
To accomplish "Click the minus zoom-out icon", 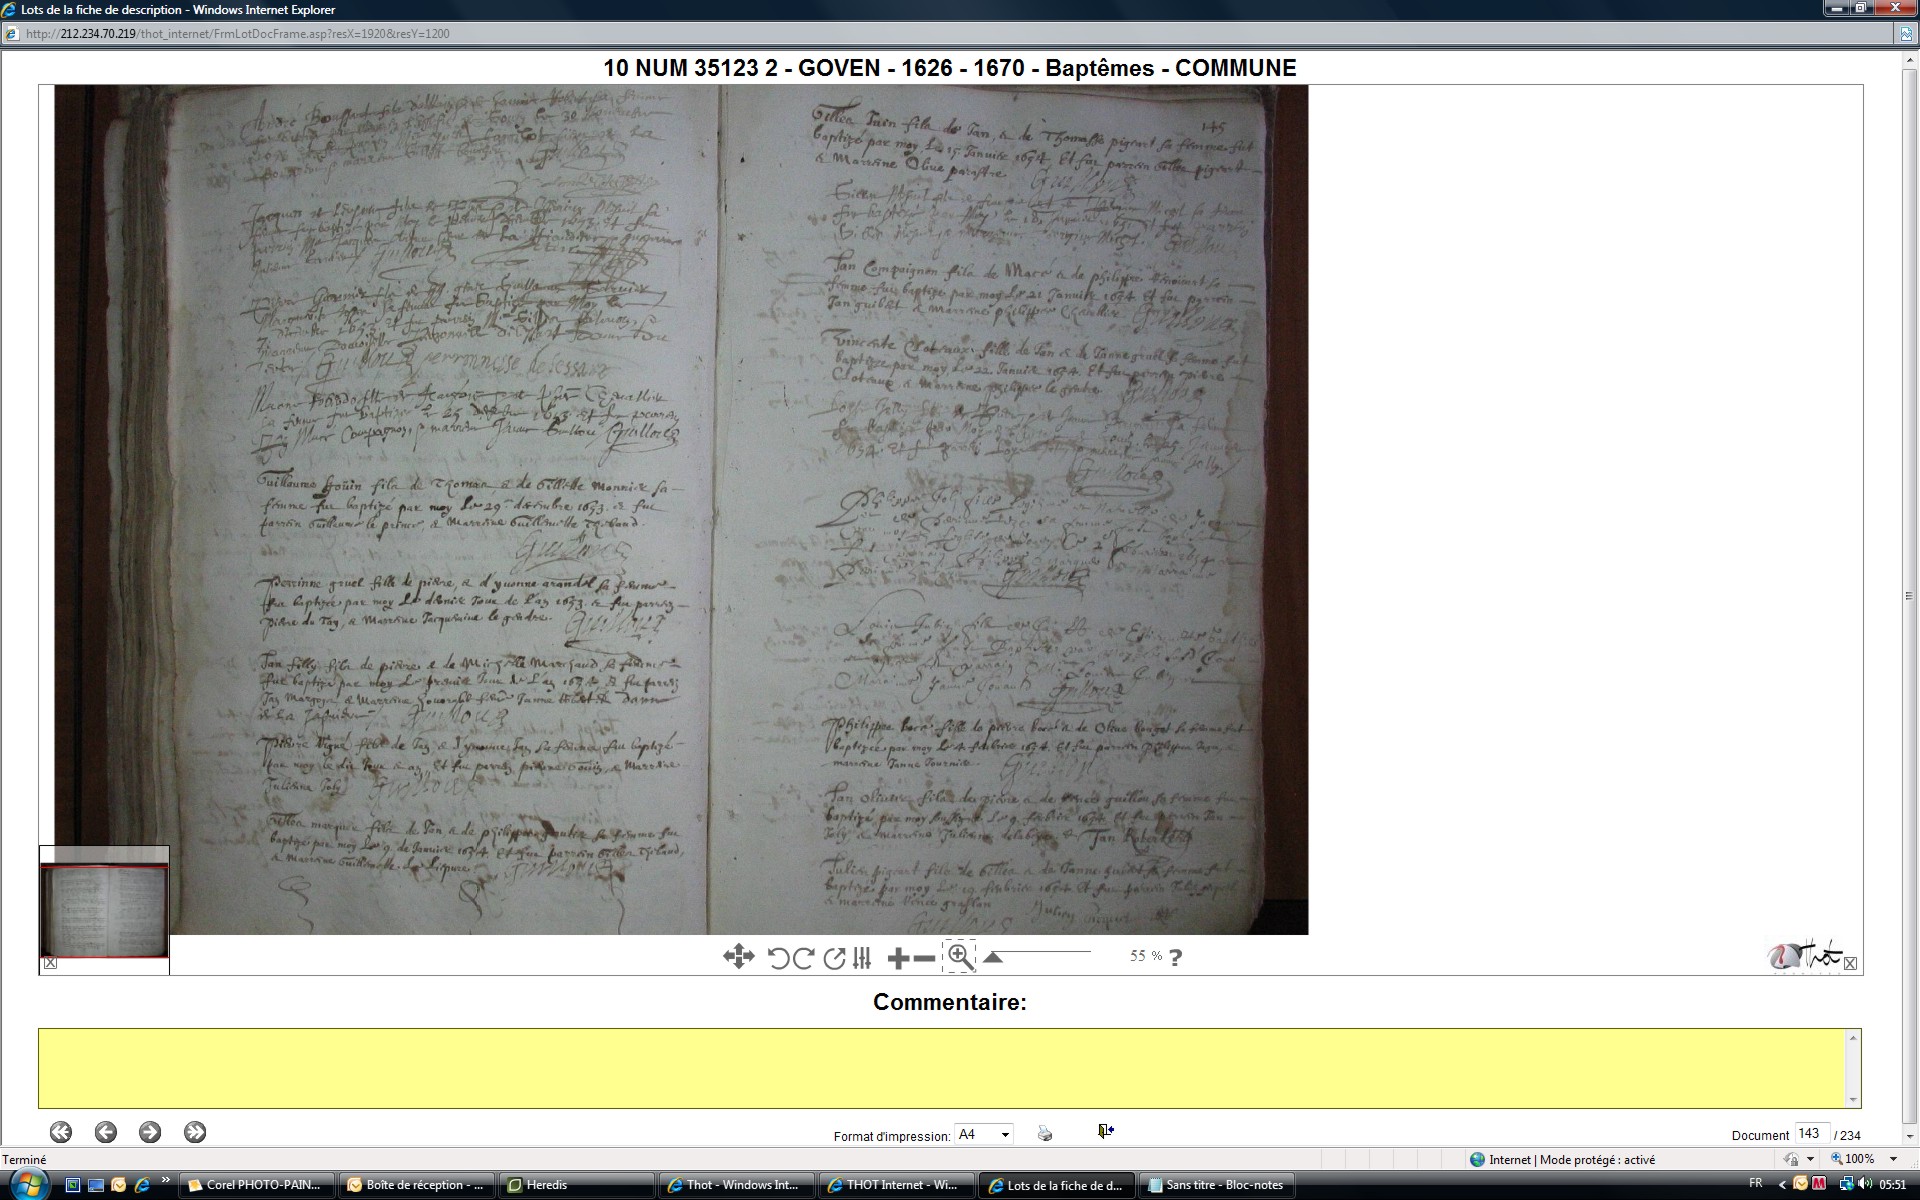I will point(924,959).
